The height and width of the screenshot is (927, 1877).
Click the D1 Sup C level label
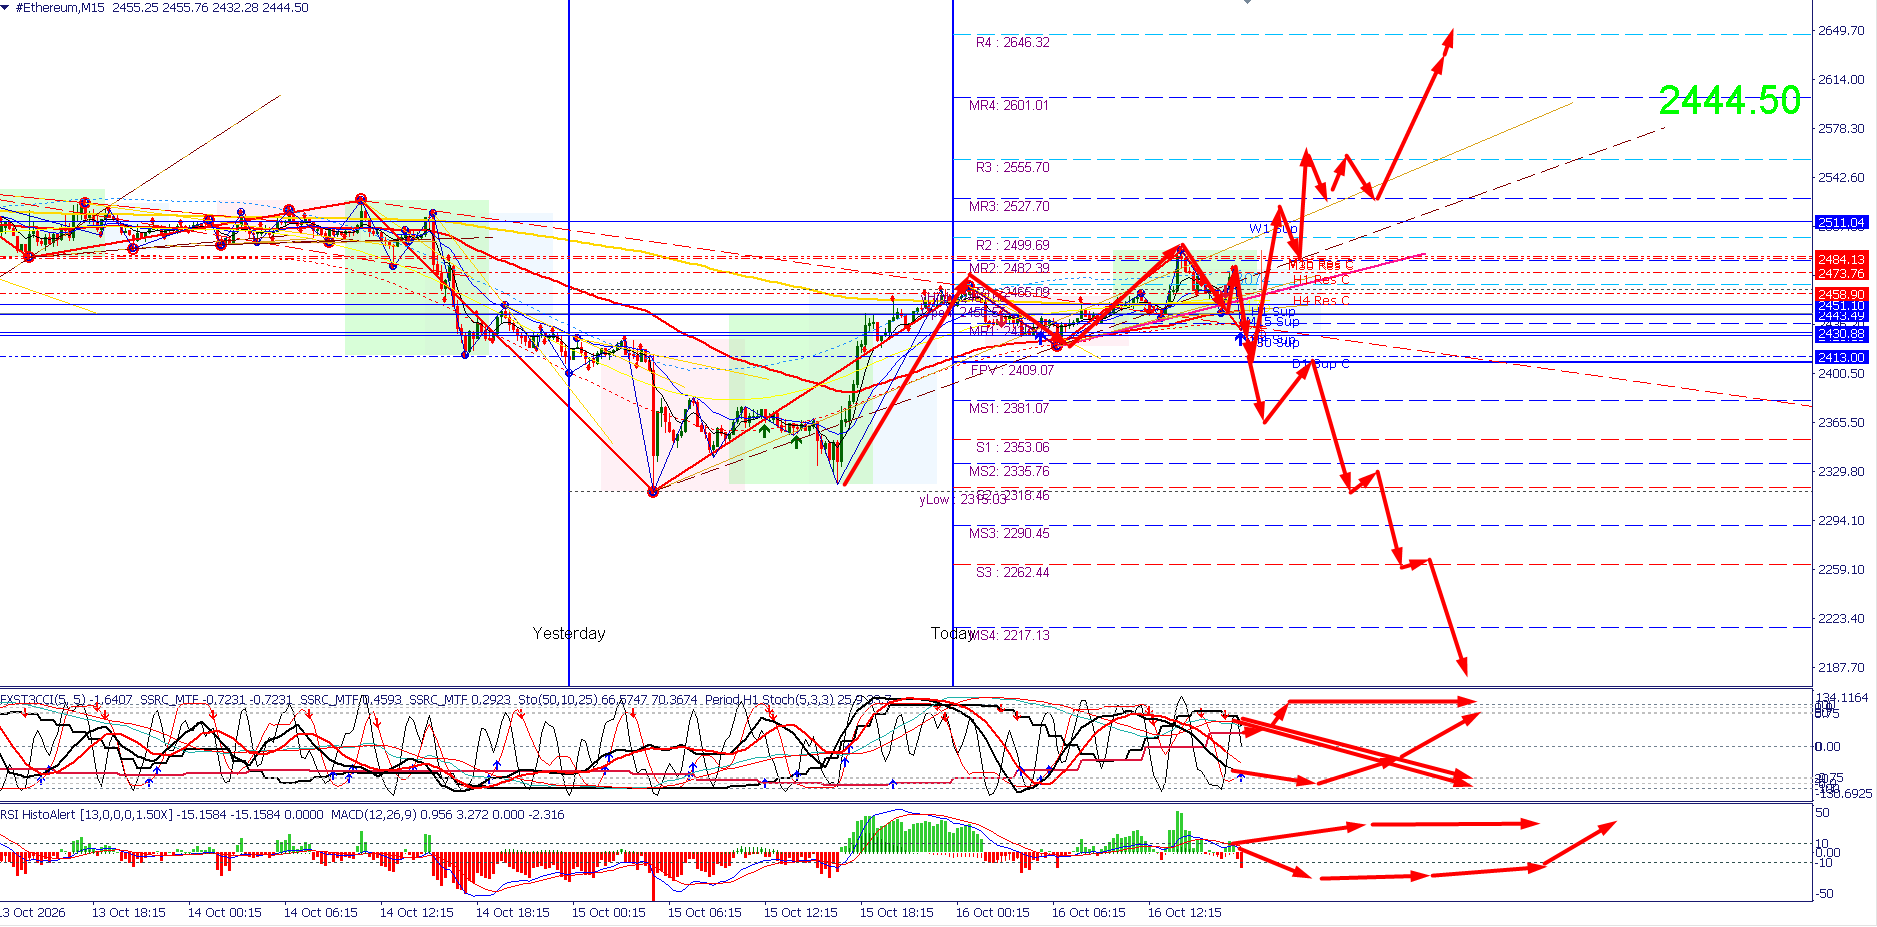coord(1321,364)
